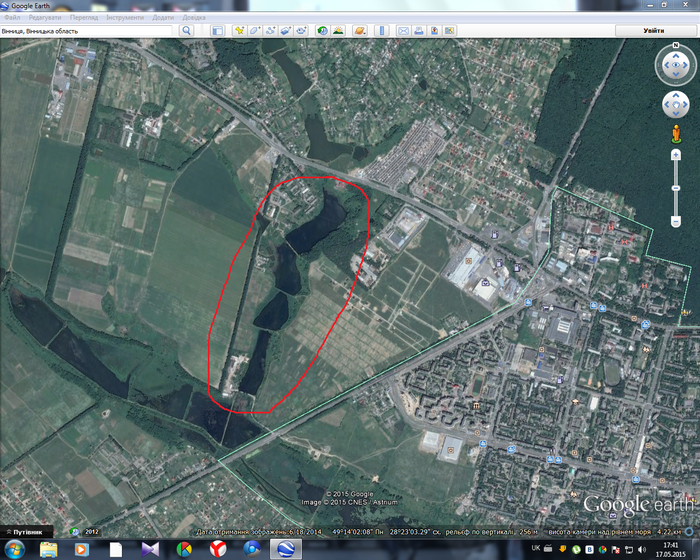Click the move-down arrow on the hand joystick
This screenshot has width=700, height=560.
click(675, 114)
